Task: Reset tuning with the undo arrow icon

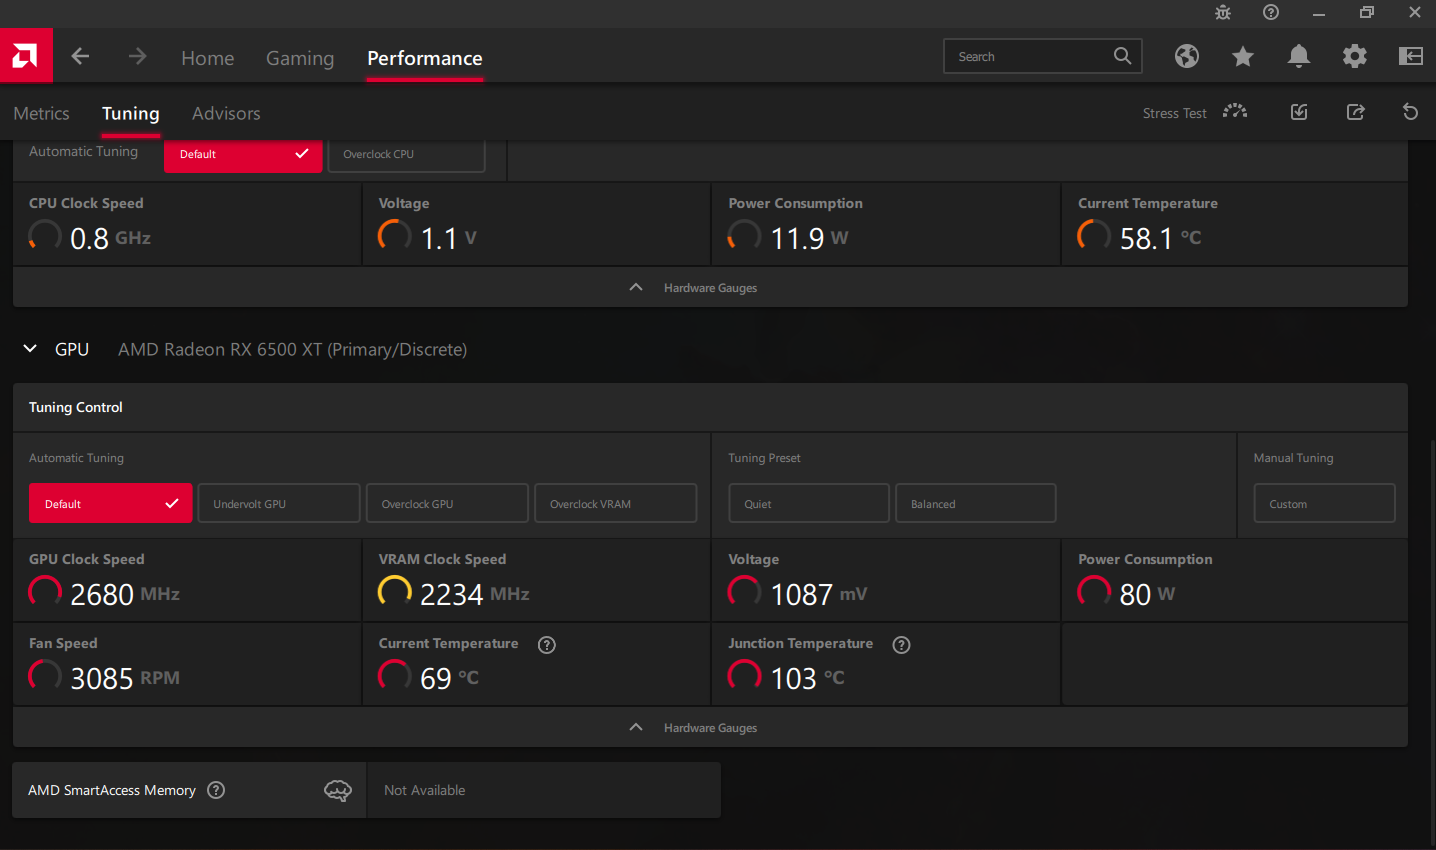Action: [x=1411, y=112]
